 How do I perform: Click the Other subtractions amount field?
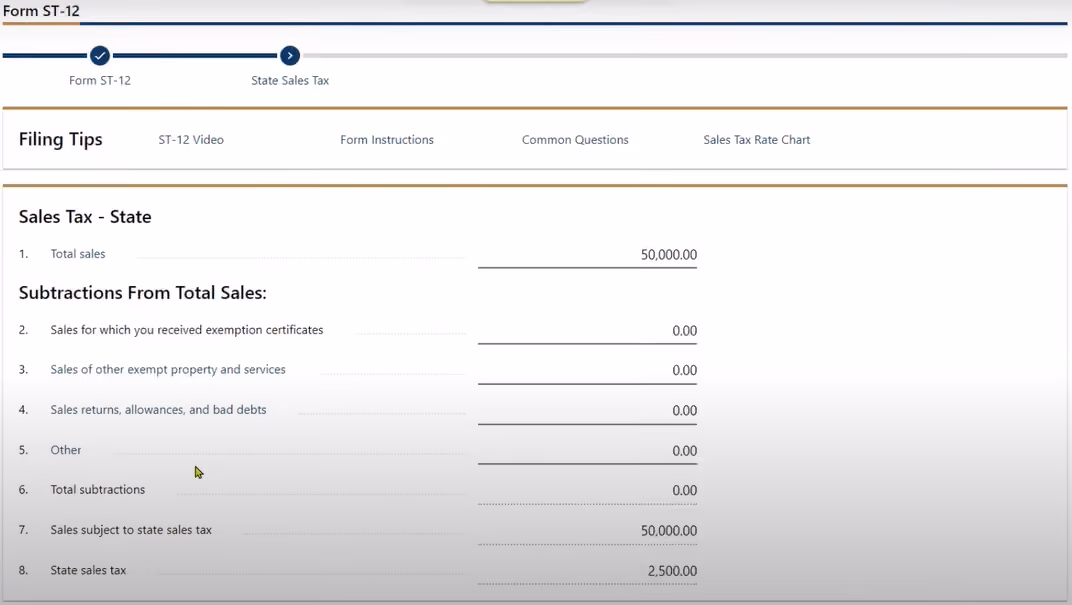coord(587,451)
